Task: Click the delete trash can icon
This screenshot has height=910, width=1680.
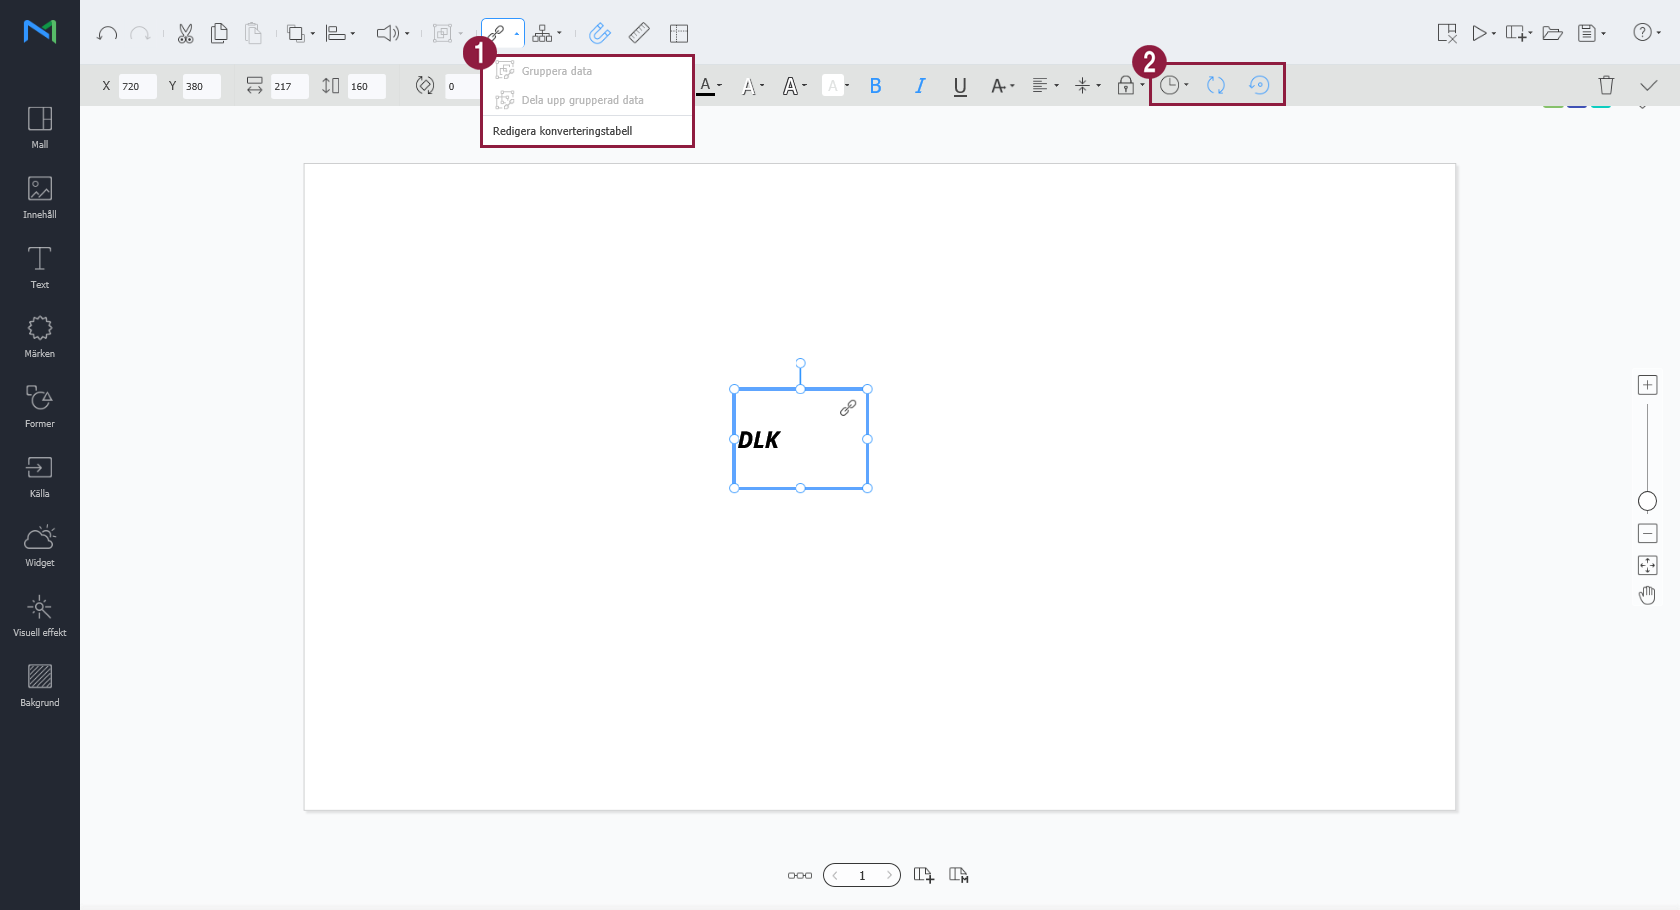Action: (1606, 86)
